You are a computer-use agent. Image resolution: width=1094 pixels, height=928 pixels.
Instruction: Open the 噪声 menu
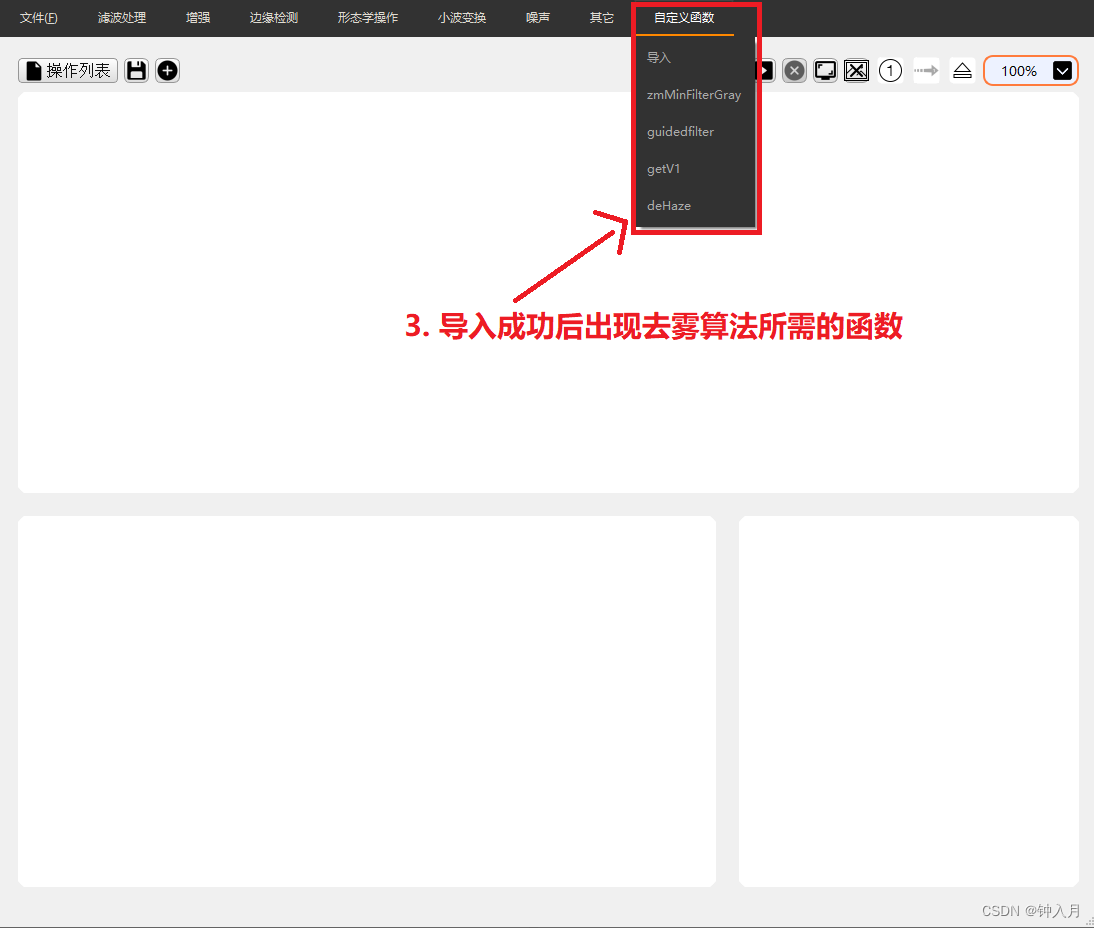538,17
